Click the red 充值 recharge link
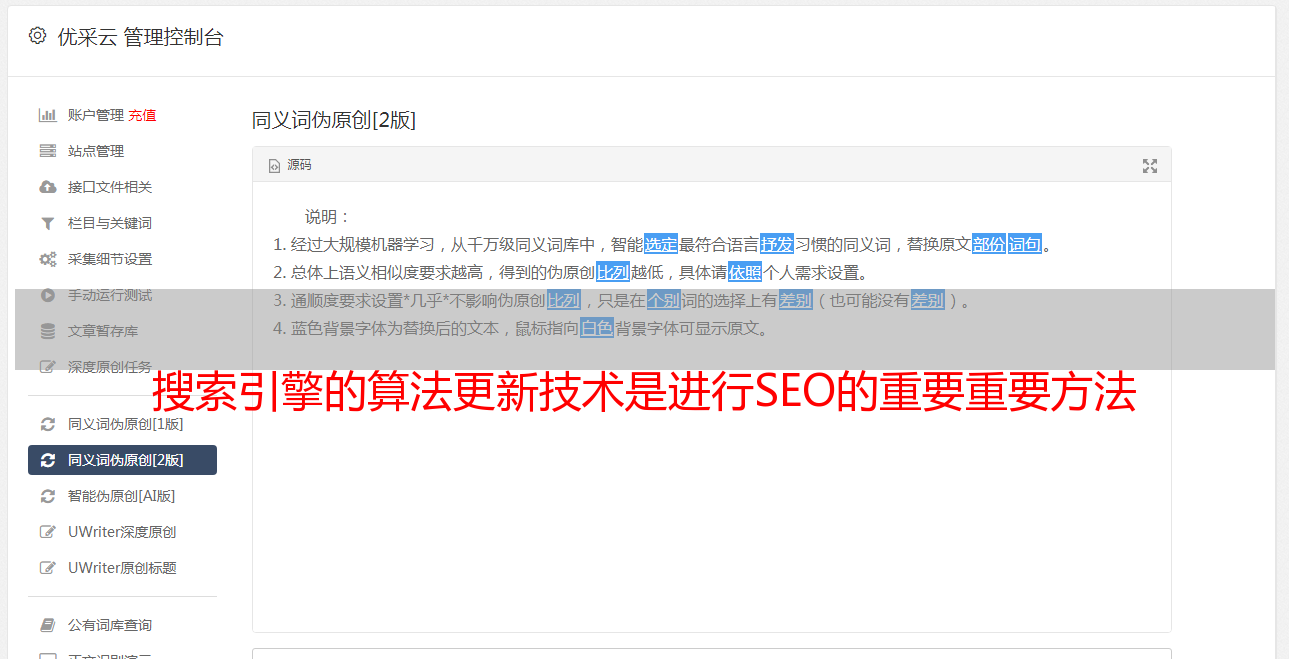 coord(142,115)
